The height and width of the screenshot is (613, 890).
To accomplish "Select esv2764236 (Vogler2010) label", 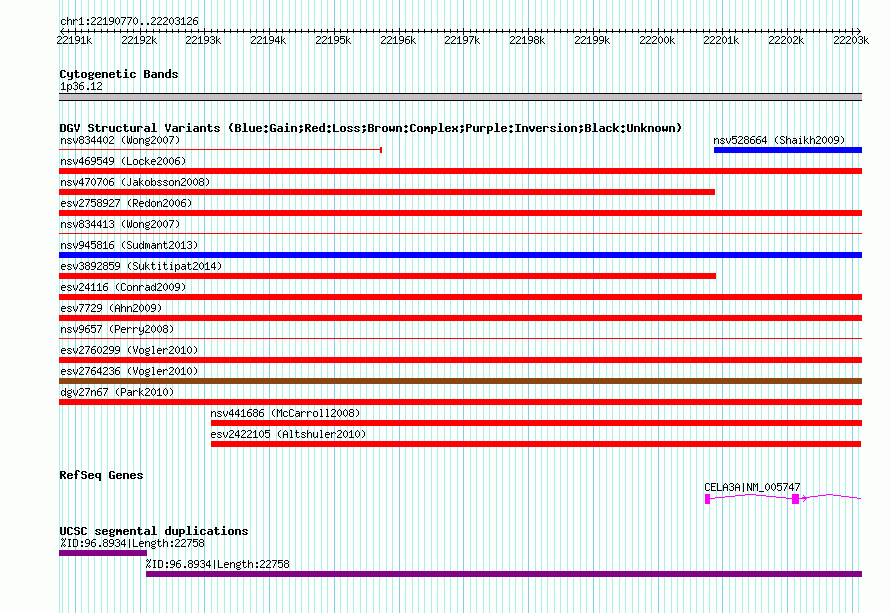I will tap(129, 371).
